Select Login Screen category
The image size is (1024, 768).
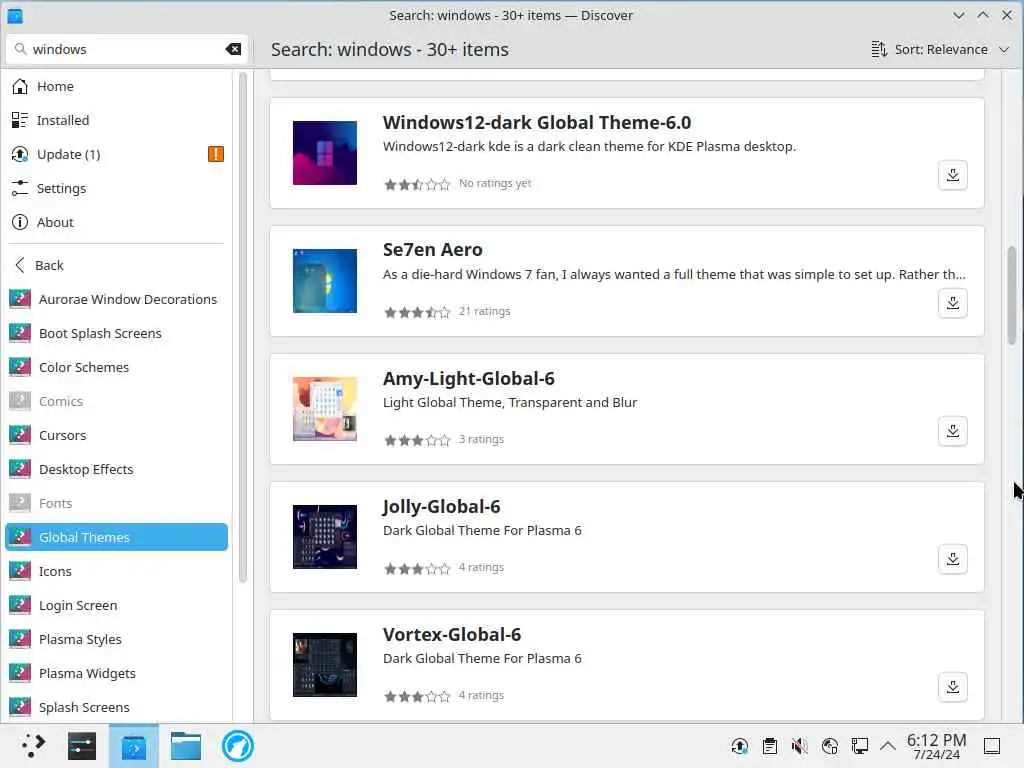coord(116,605)
